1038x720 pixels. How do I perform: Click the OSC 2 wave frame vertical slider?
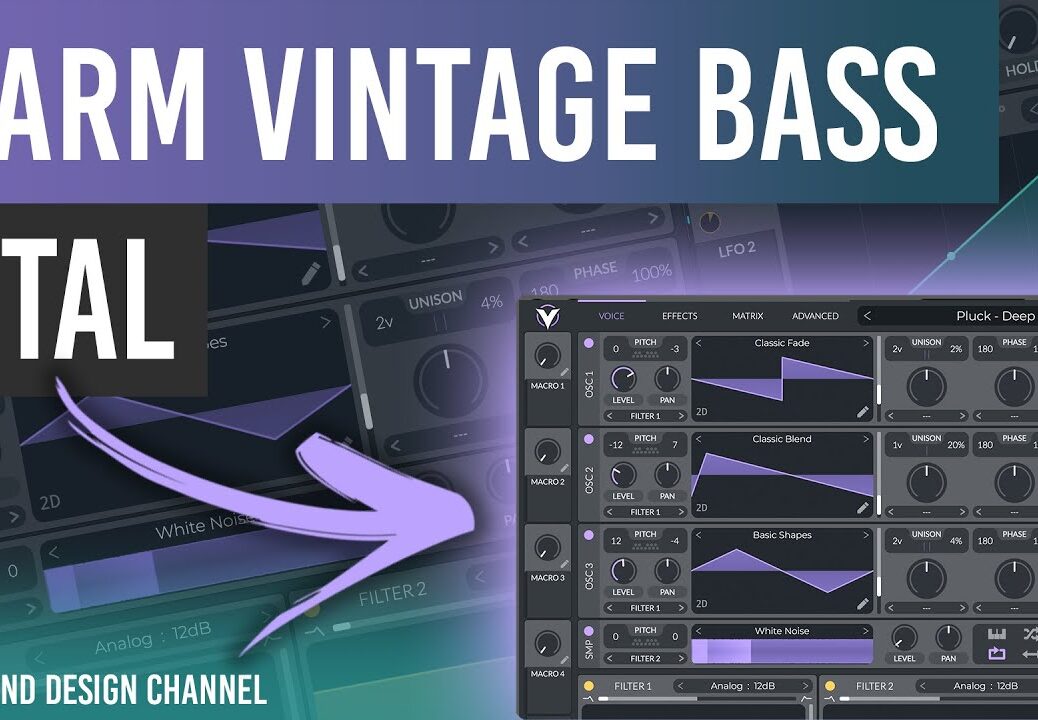click(879, 475)
